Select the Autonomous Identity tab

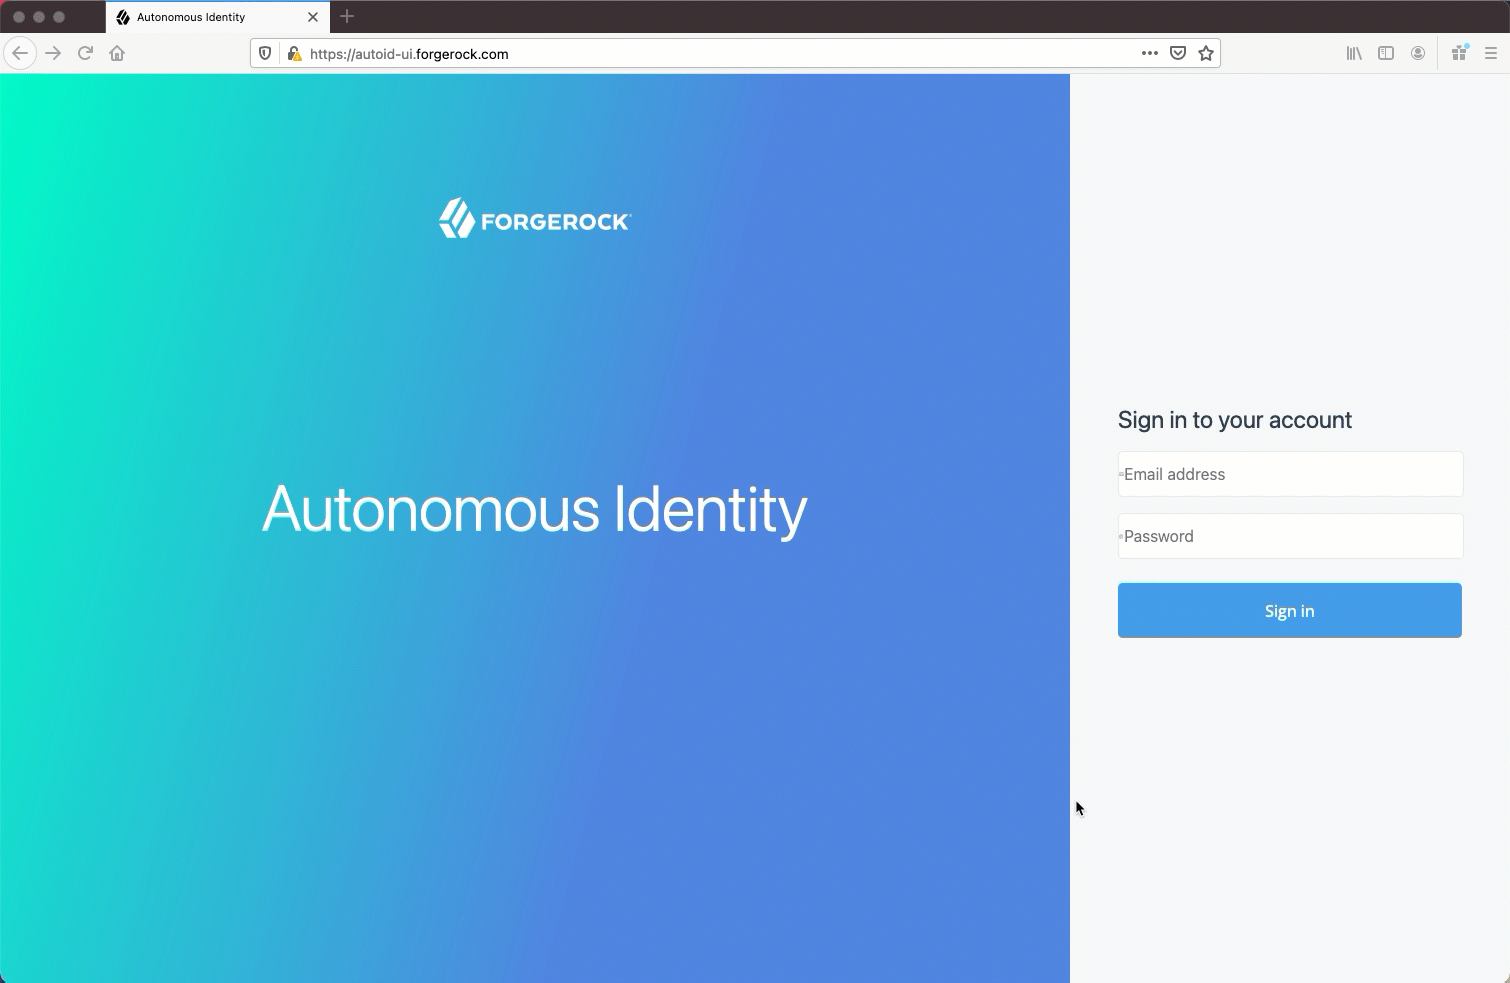click(x=200, y=17)
